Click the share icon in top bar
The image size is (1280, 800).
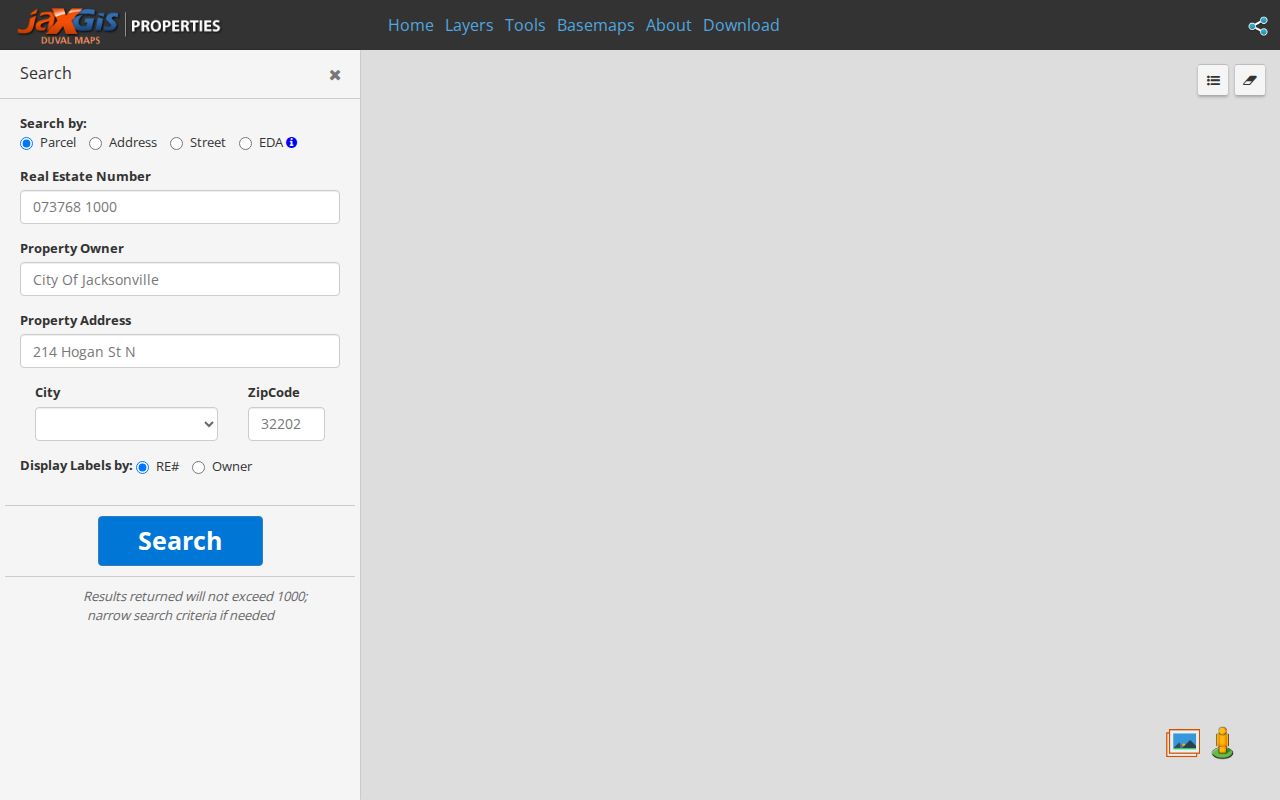pyautogui.click(x=1258, y=26)
